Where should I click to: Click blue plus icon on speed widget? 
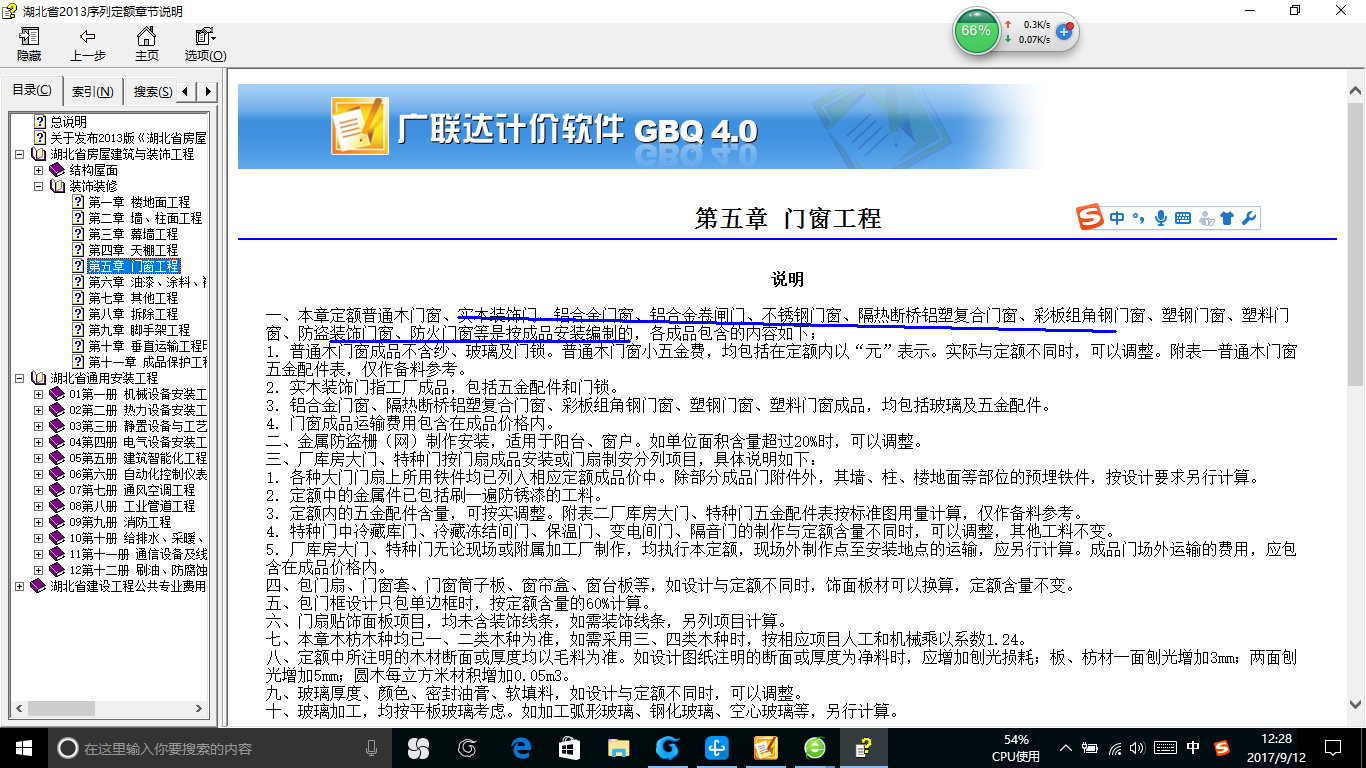[1064, 32]
